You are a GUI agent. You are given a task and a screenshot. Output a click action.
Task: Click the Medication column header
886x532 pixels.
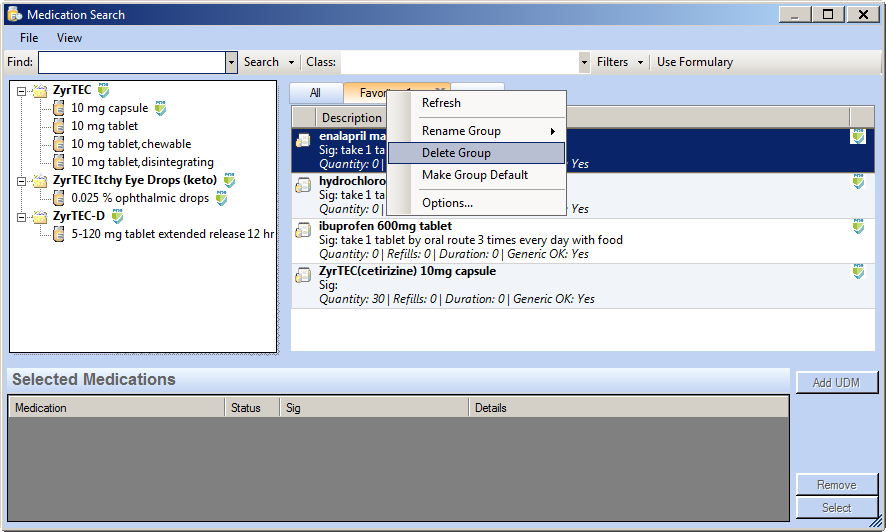click(x=116, y=408)
